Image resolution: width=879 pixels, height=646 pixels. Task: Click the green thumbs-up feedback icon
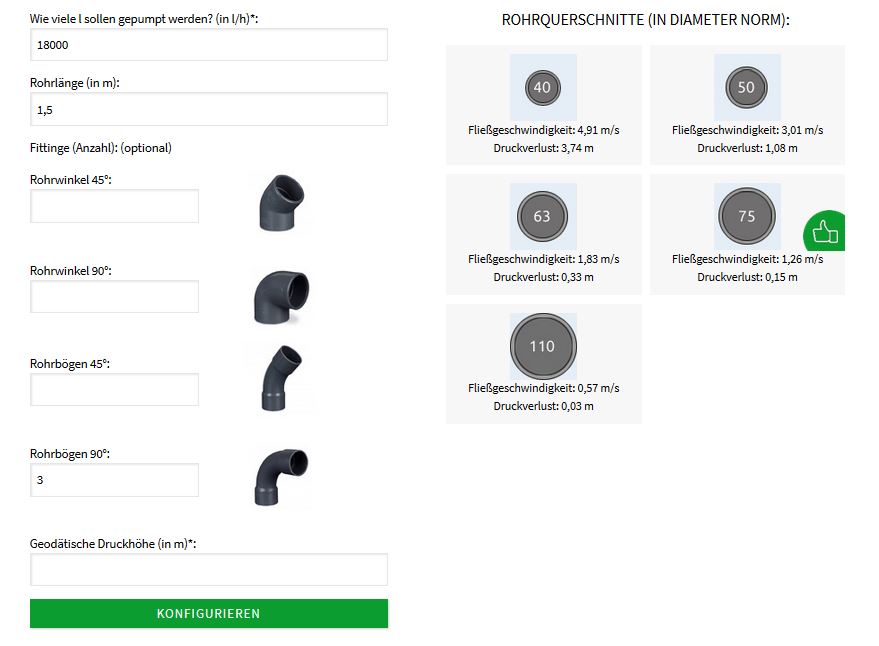click(825, 232)
